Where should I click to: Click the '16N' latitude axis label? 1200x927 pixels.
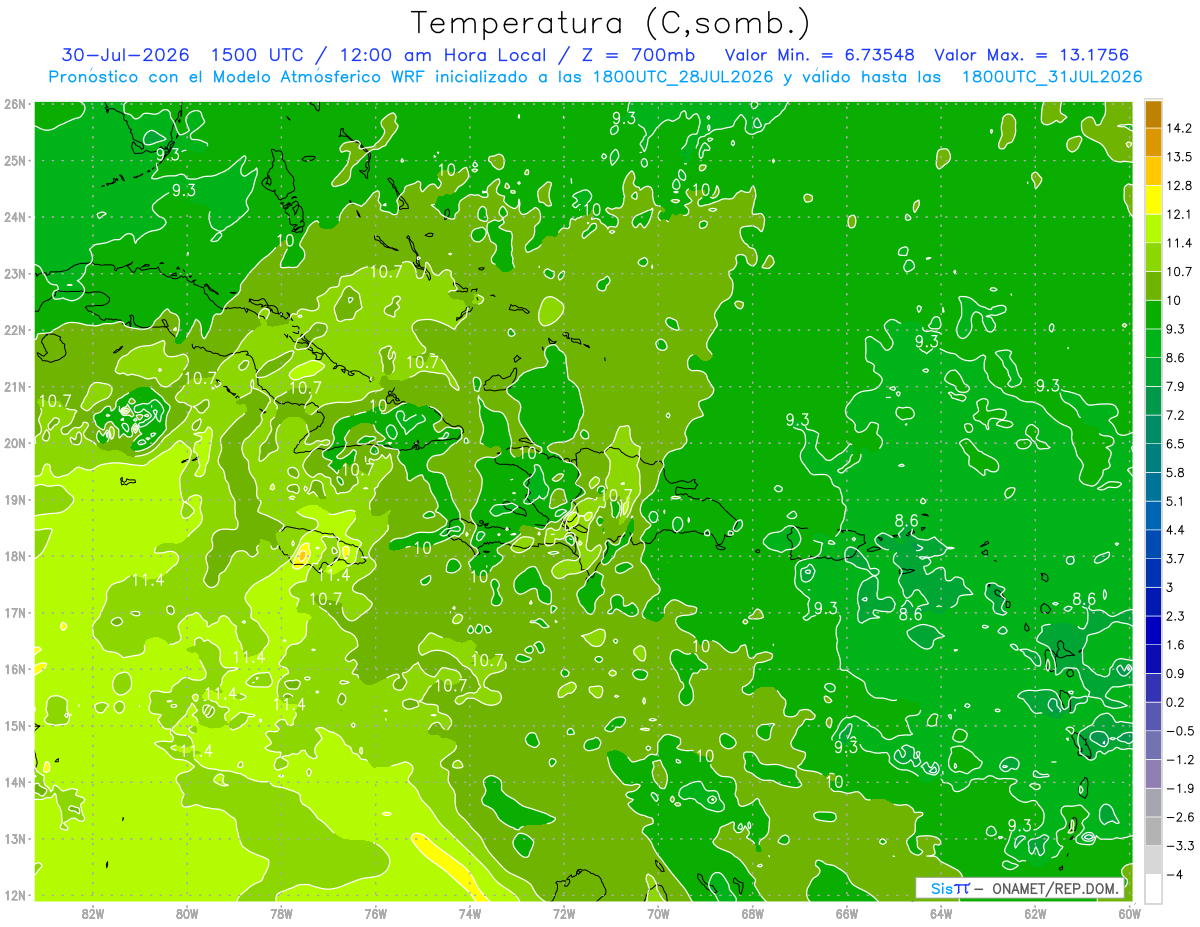pyautogui.click(x=14, y=669)
